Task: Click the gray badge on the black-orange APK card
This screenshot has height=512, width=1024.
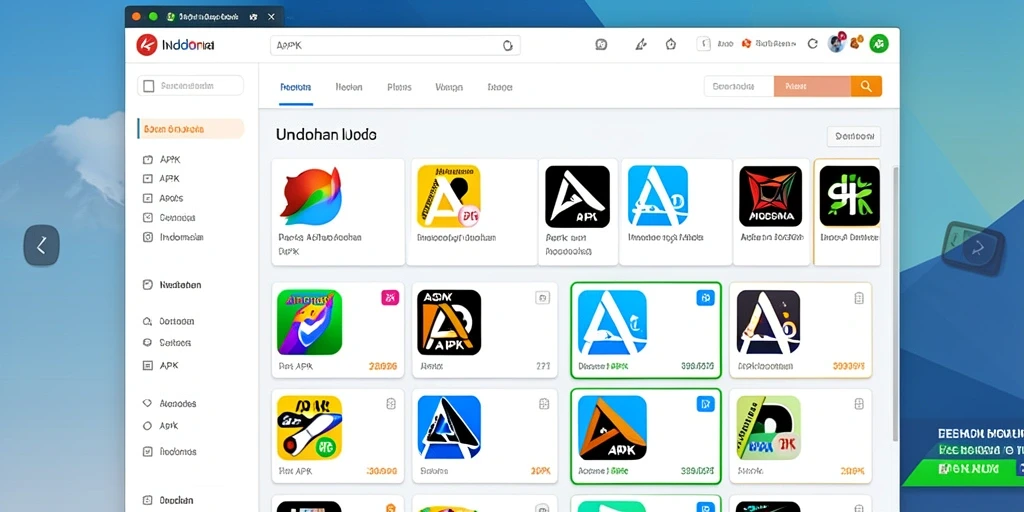Action: click(x=543, y=298)
